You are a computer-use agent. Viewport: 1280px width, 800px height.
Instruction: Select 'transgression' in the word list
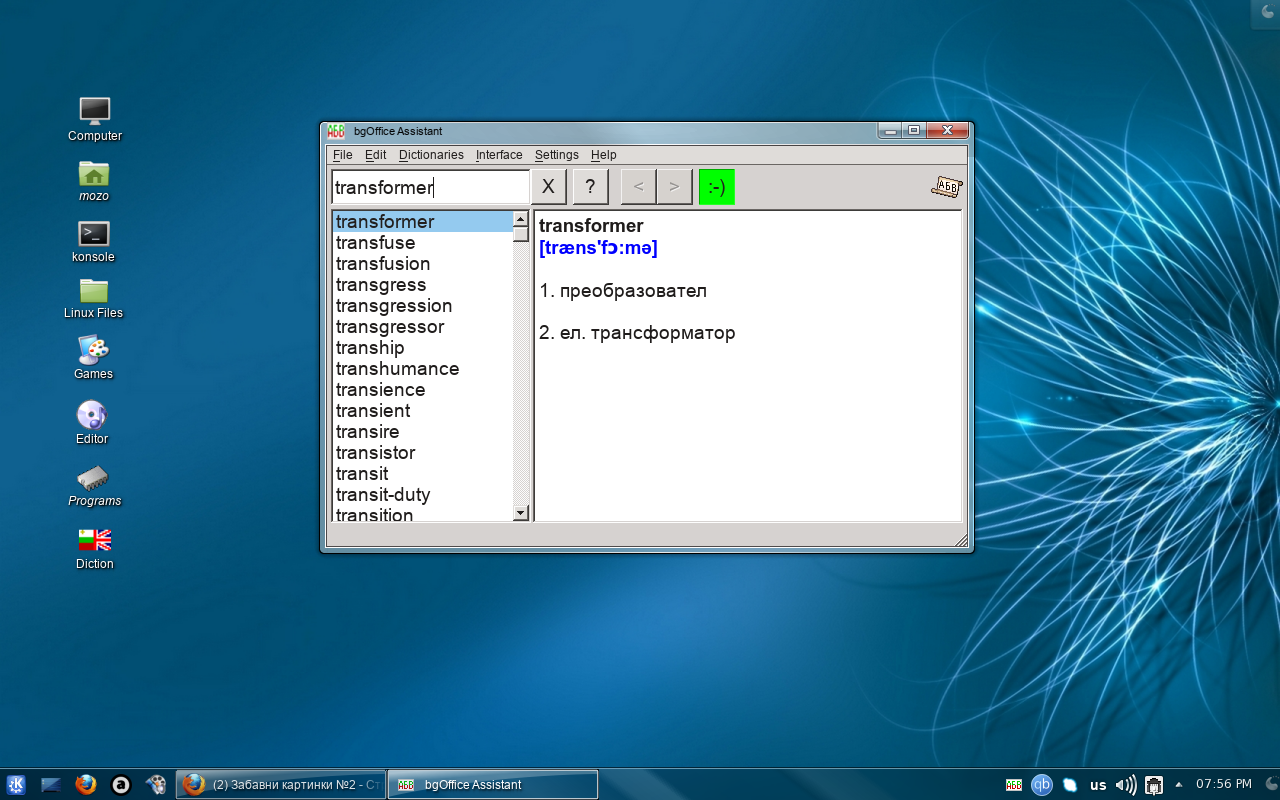click(x=422, y=306)
